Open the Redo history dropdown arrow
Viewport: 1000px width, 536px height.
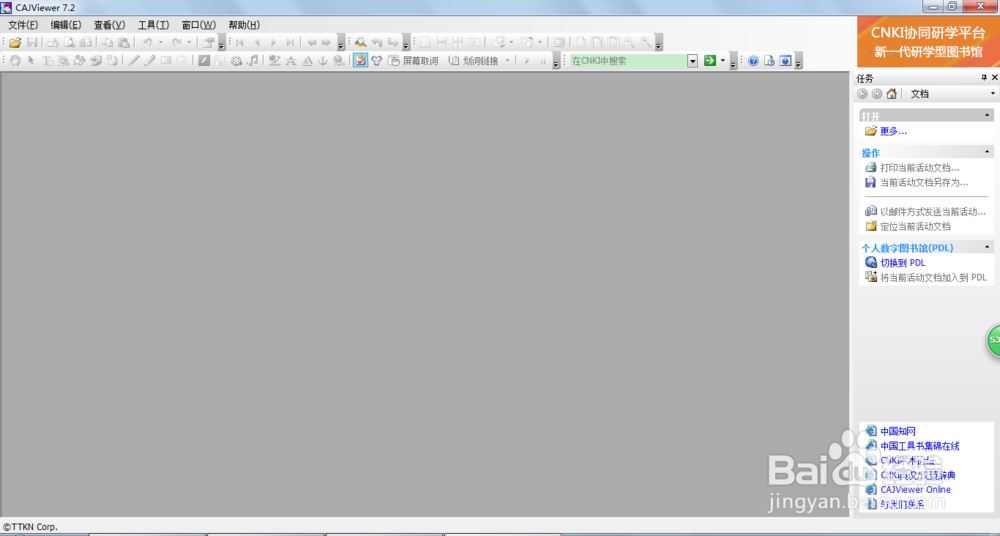189,43
